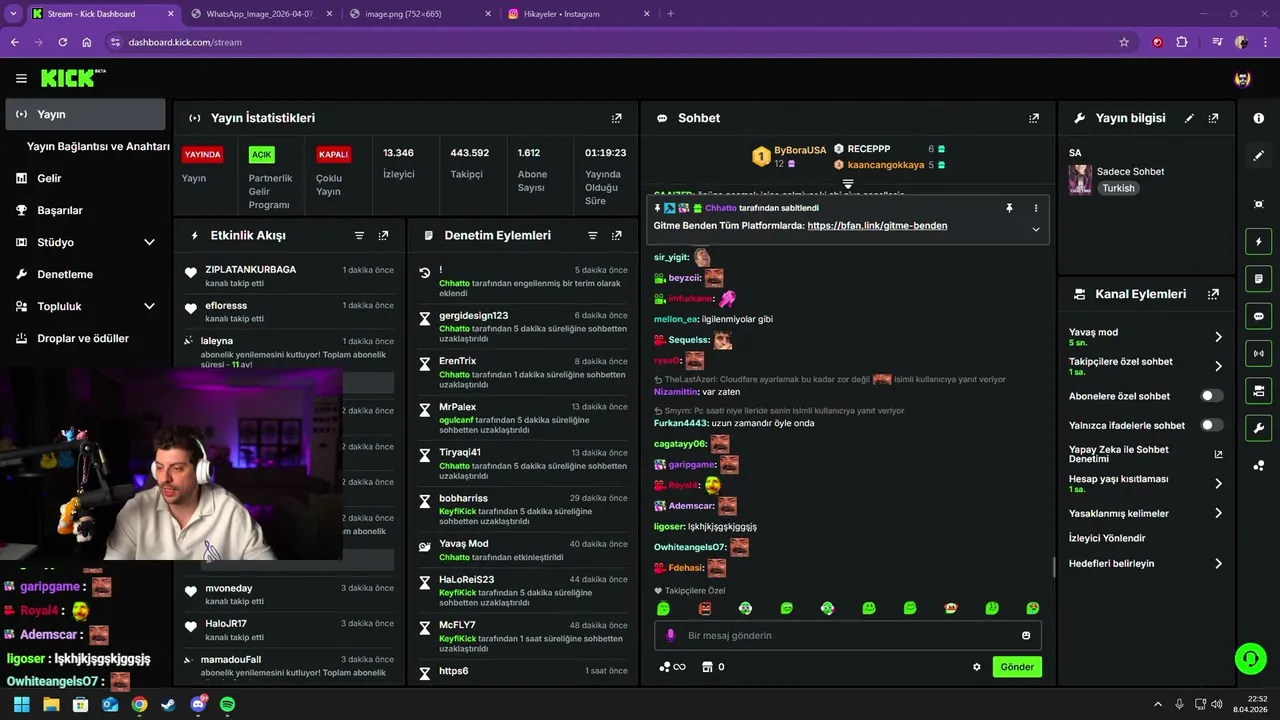1280x720 pixels.
Task: Pop out the Denetim Eylemleri panel
Action: point(617,236)
